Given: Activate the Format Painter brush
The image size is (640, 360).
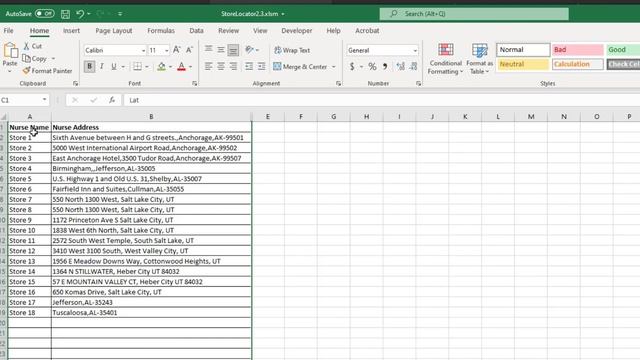Looking at the screenshot, I should click(47, 71).
